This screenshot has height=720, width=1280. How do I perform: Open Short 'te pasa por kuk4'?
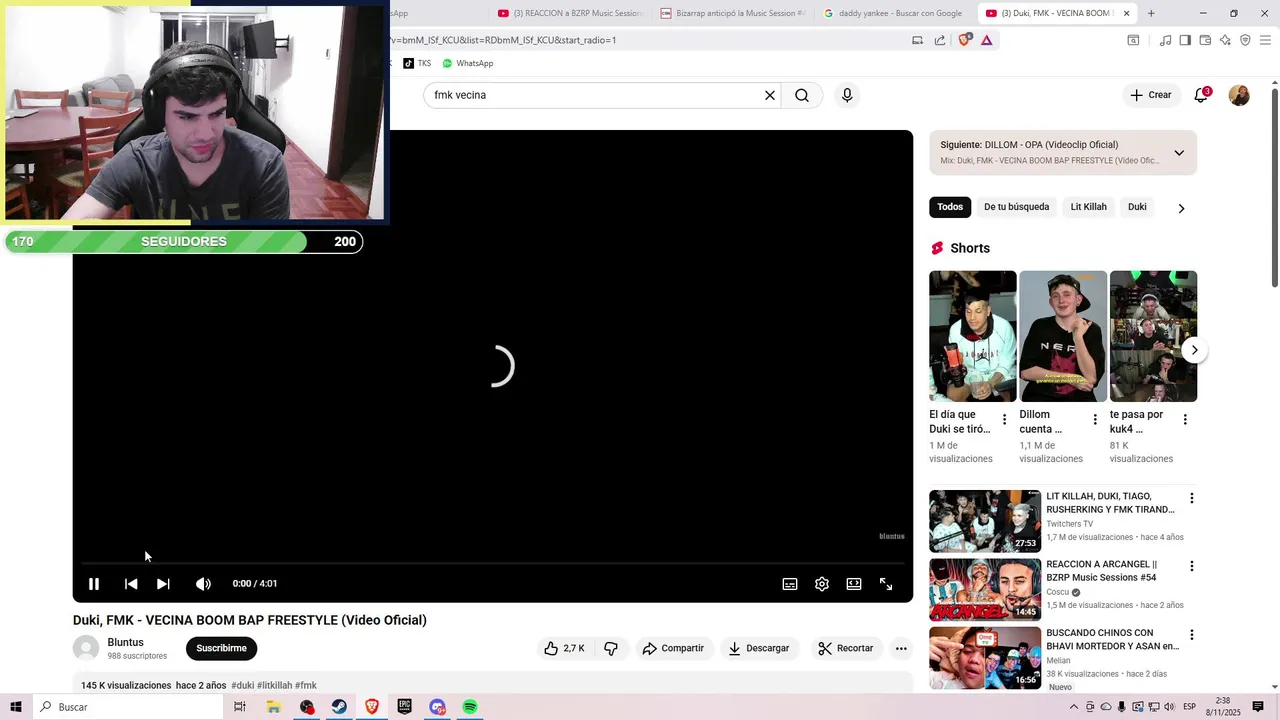tap(1153, 336)
